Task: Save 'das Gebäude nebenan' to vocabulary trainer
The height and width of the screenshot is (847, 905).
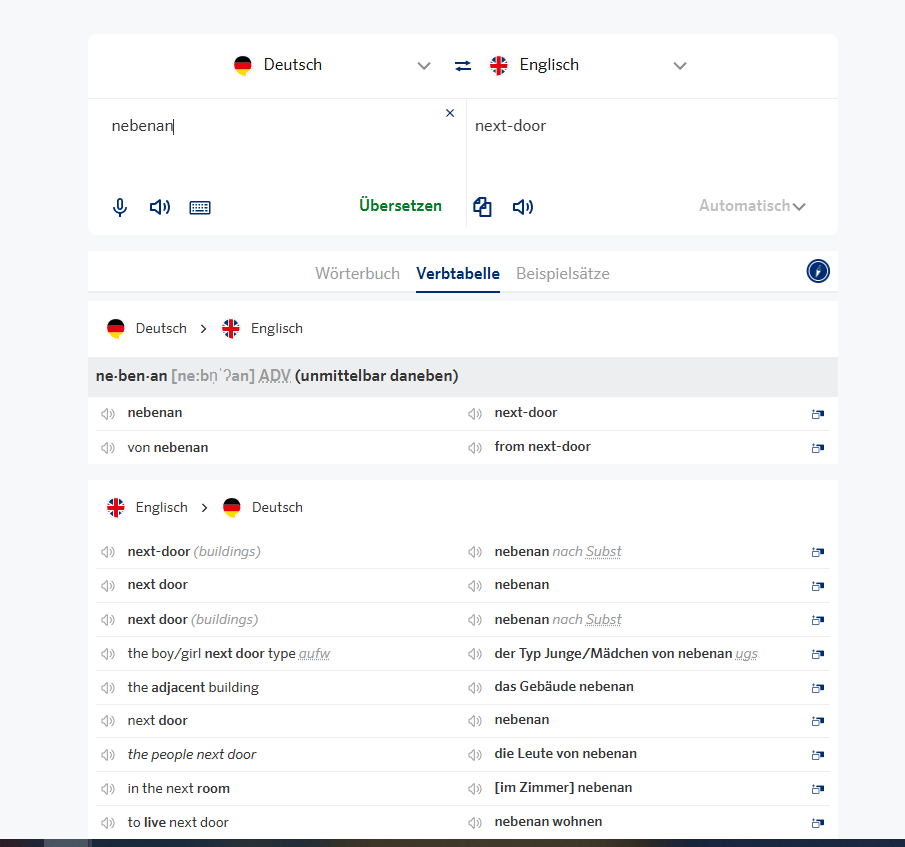Action: click(818, 688)
